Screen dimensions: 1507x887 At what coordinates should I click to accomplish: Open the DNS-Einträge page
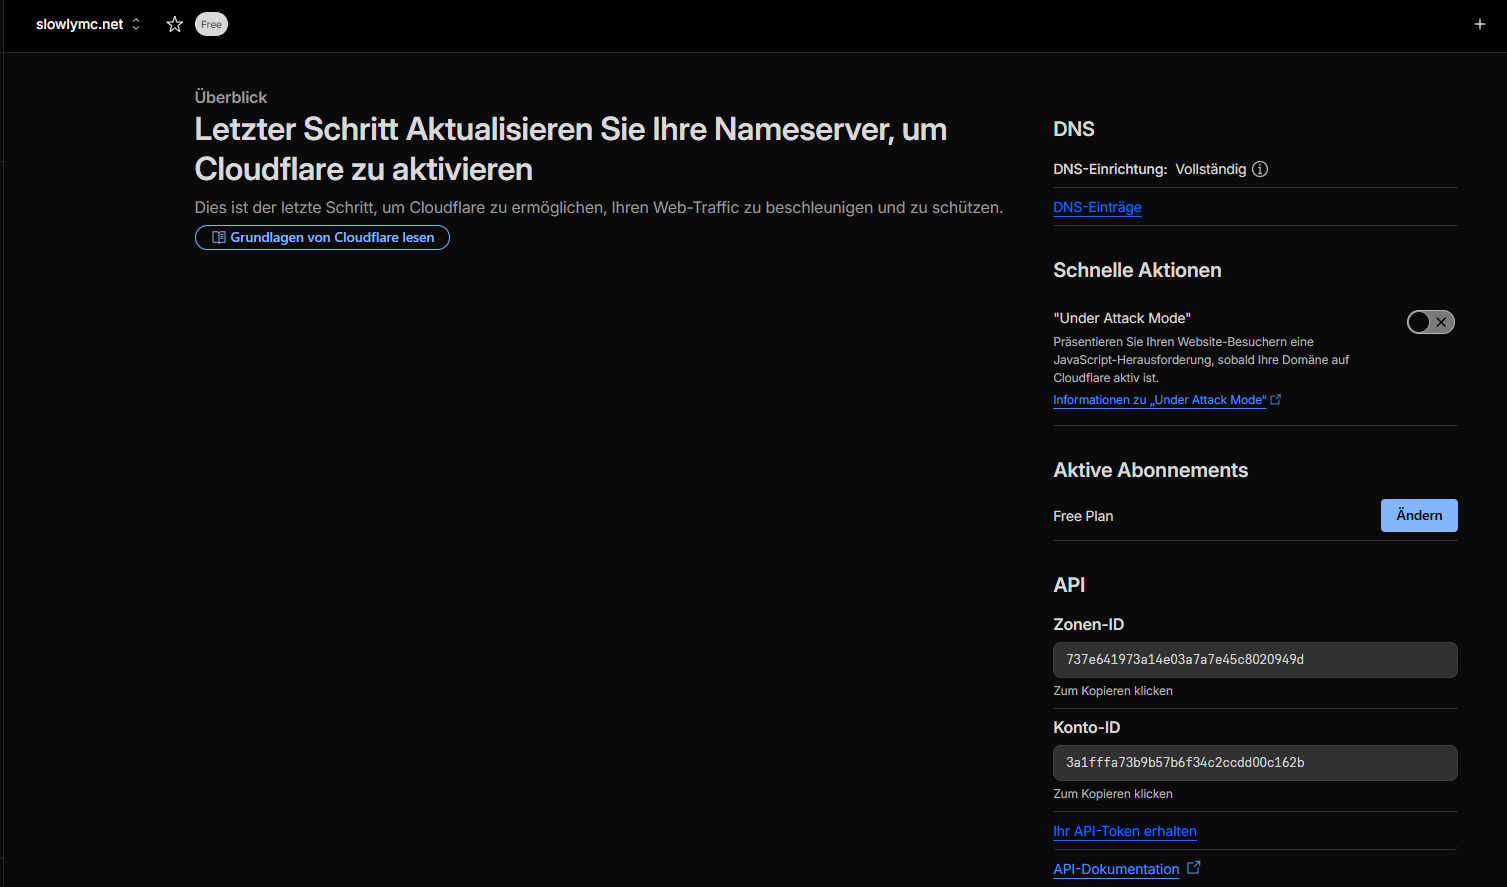(x=1096, y=207)
